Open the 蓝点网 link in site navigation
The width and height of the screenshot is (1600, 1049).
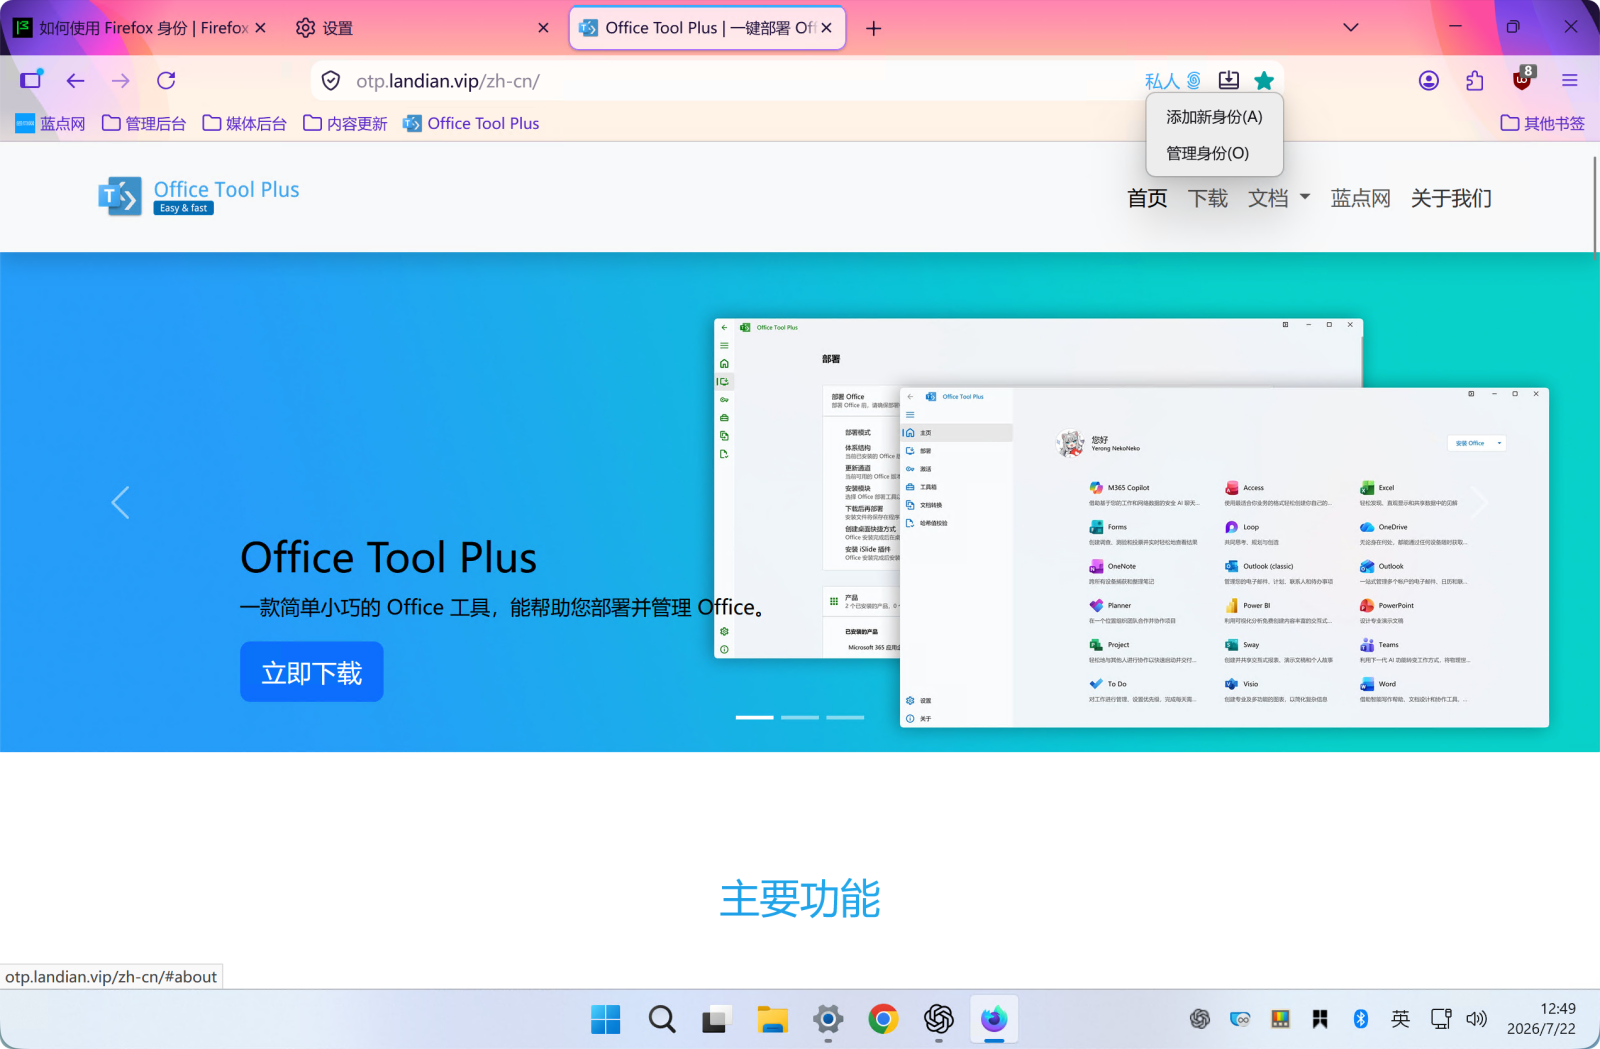click(x=1360, y=198)
